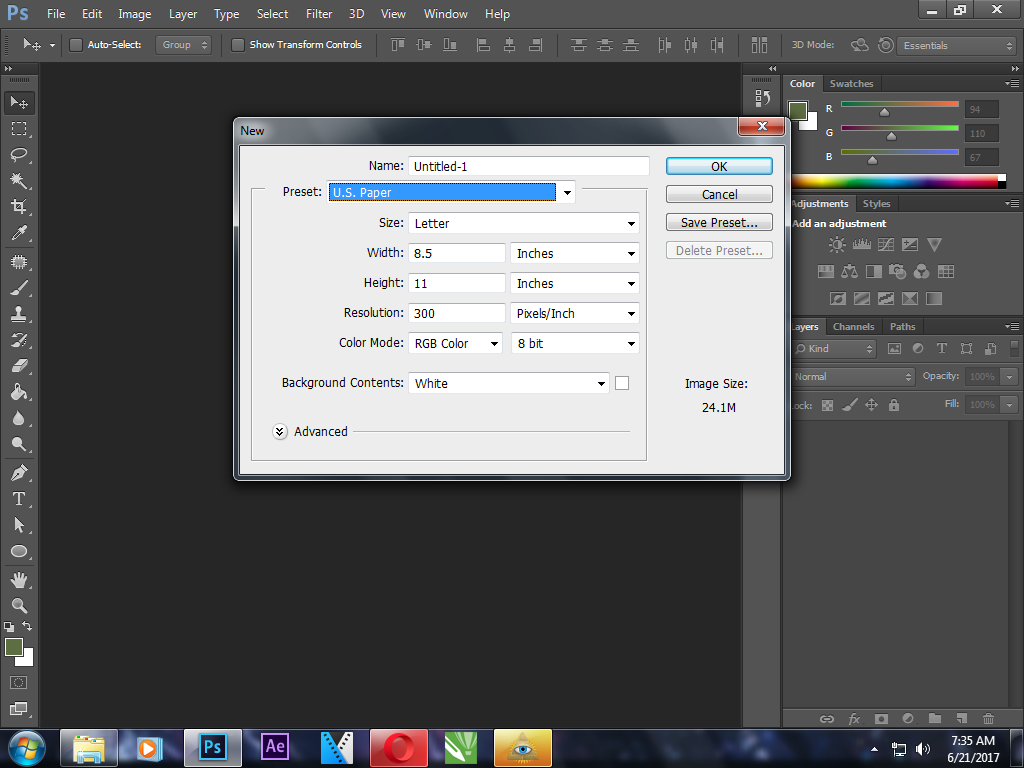
Task: Open Resolution units dropdown Pixels/Inch
Action: pyautogui.click(x=574, y=313)
